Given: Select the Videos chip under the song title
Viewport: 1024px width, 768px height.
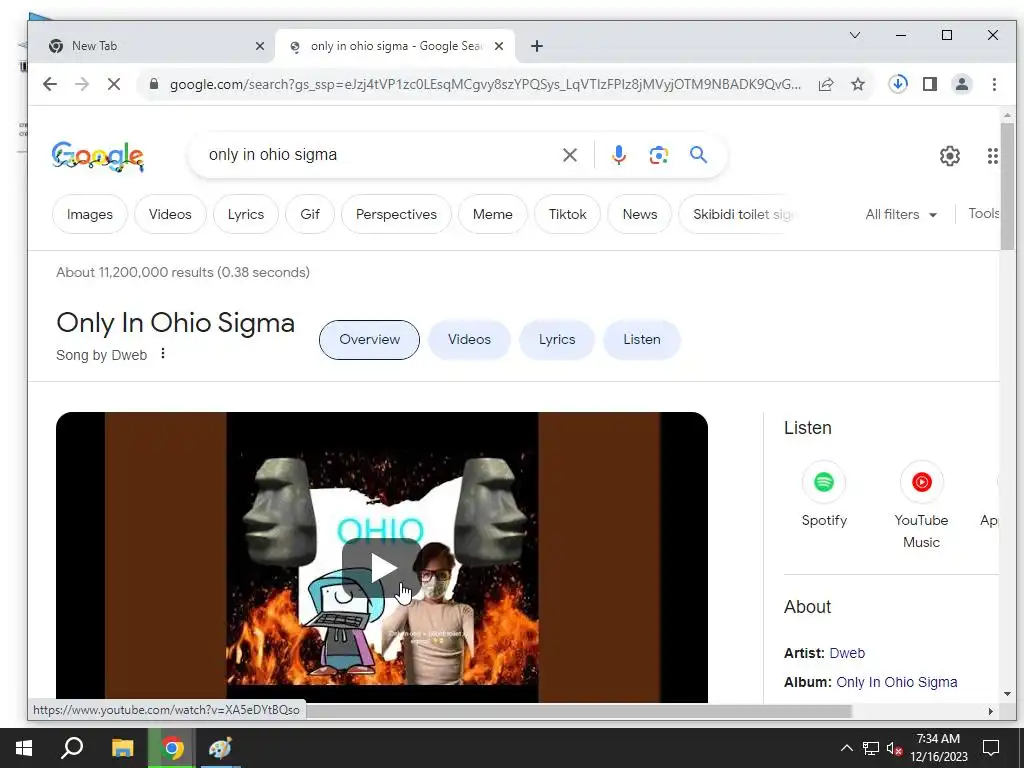Looking at the screenshot, I should point(469,340).
